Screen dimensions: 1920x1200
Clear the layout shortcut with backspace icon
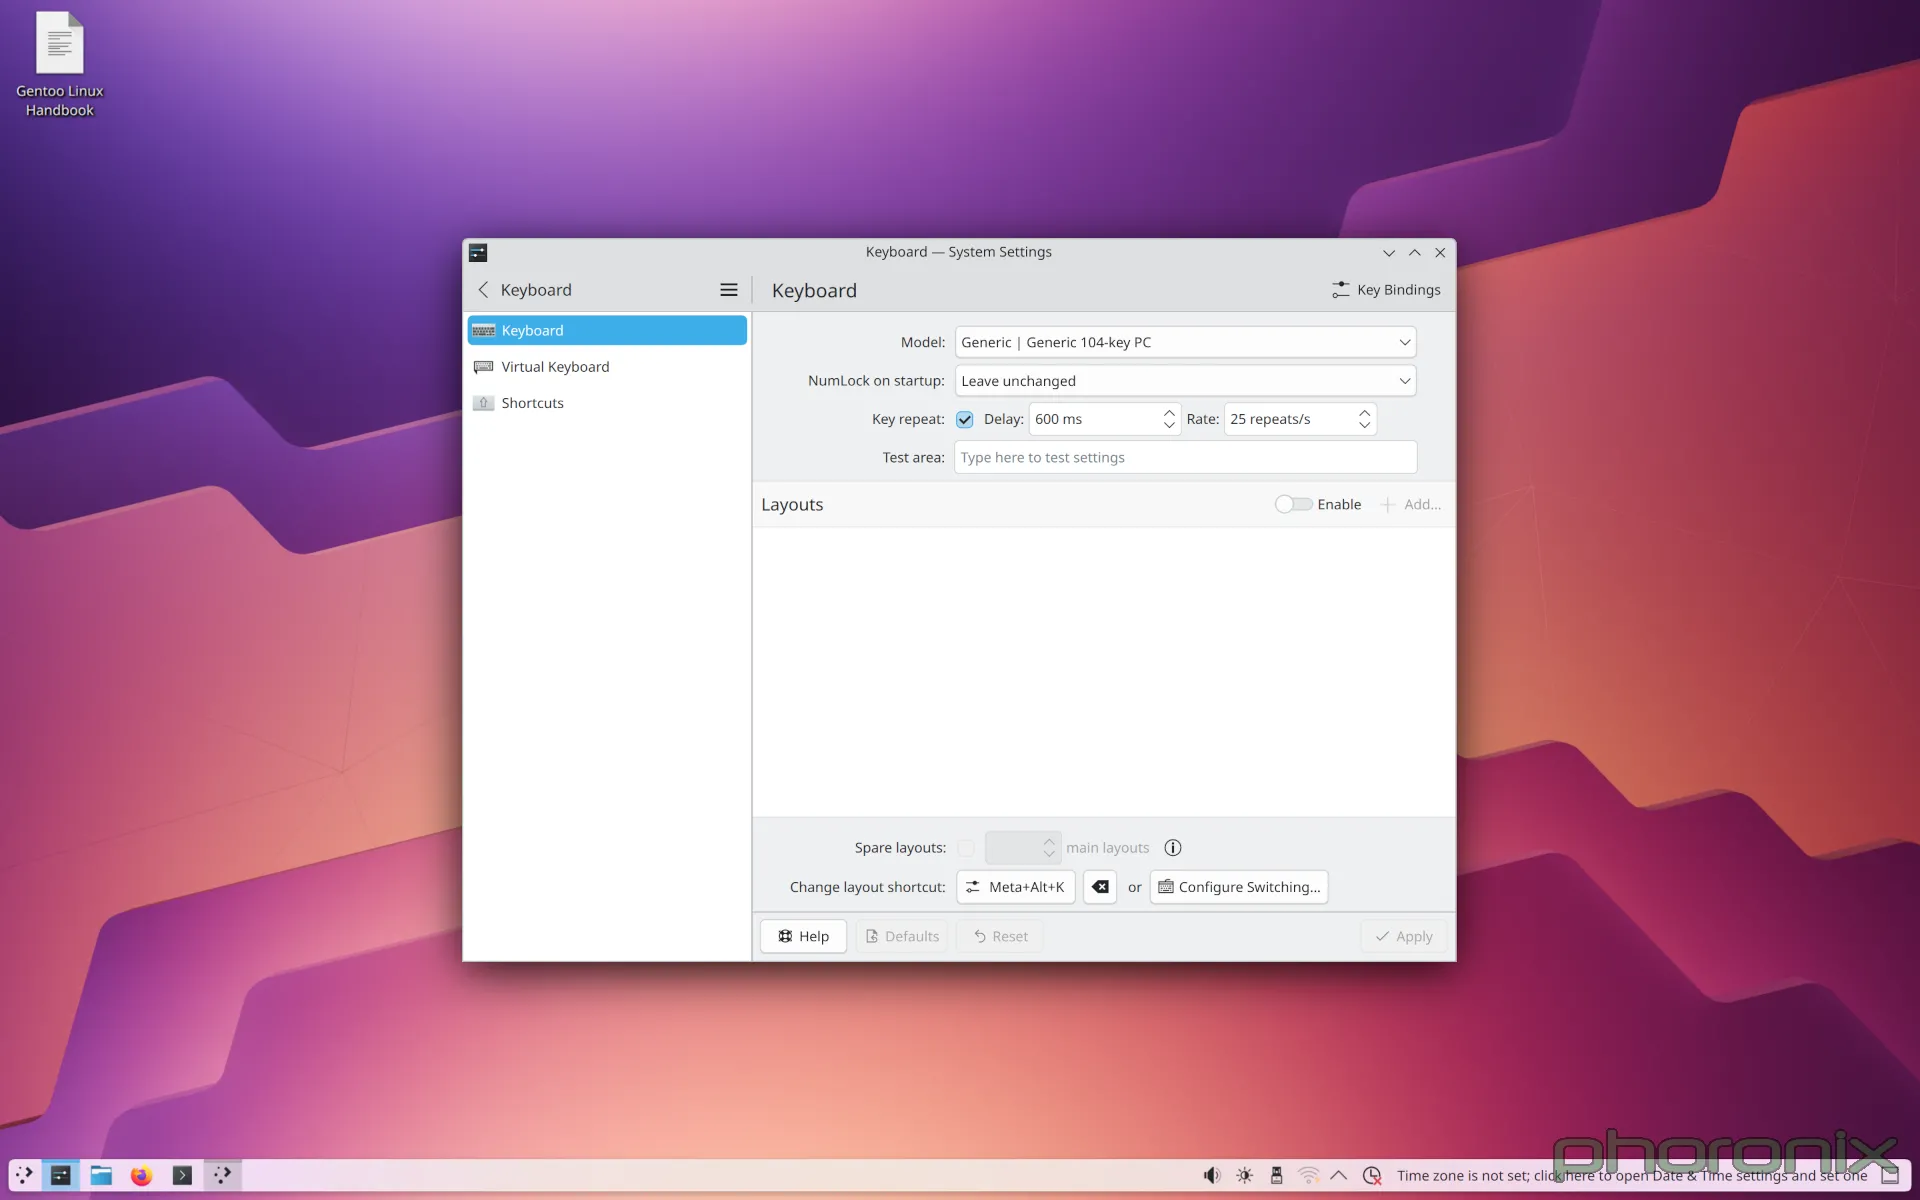1098,887
